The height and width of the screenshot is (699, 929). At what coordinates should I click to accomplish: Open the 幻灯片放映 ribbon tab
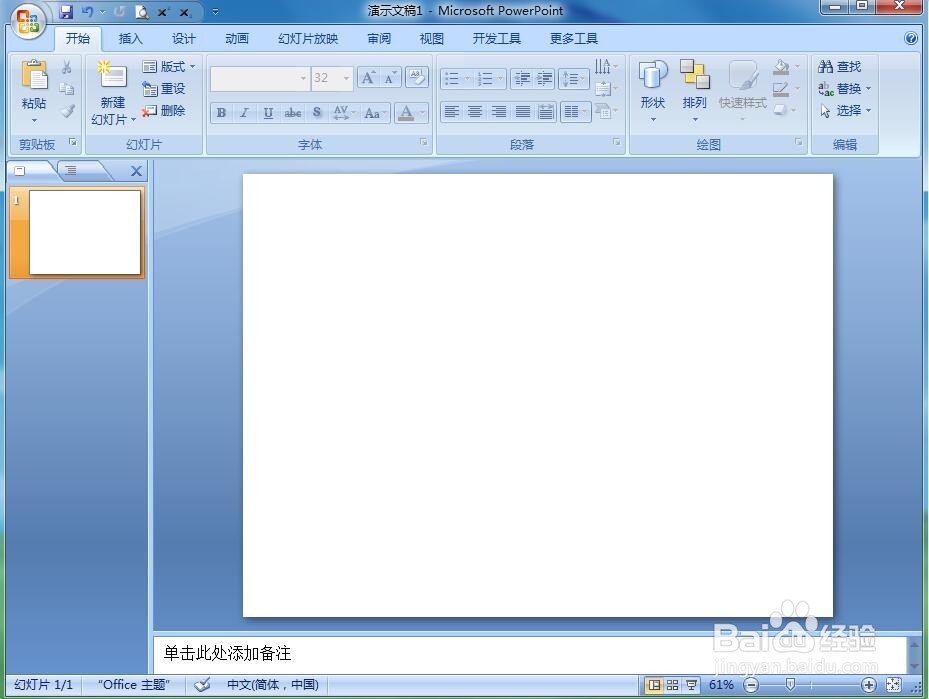[308, 39]
